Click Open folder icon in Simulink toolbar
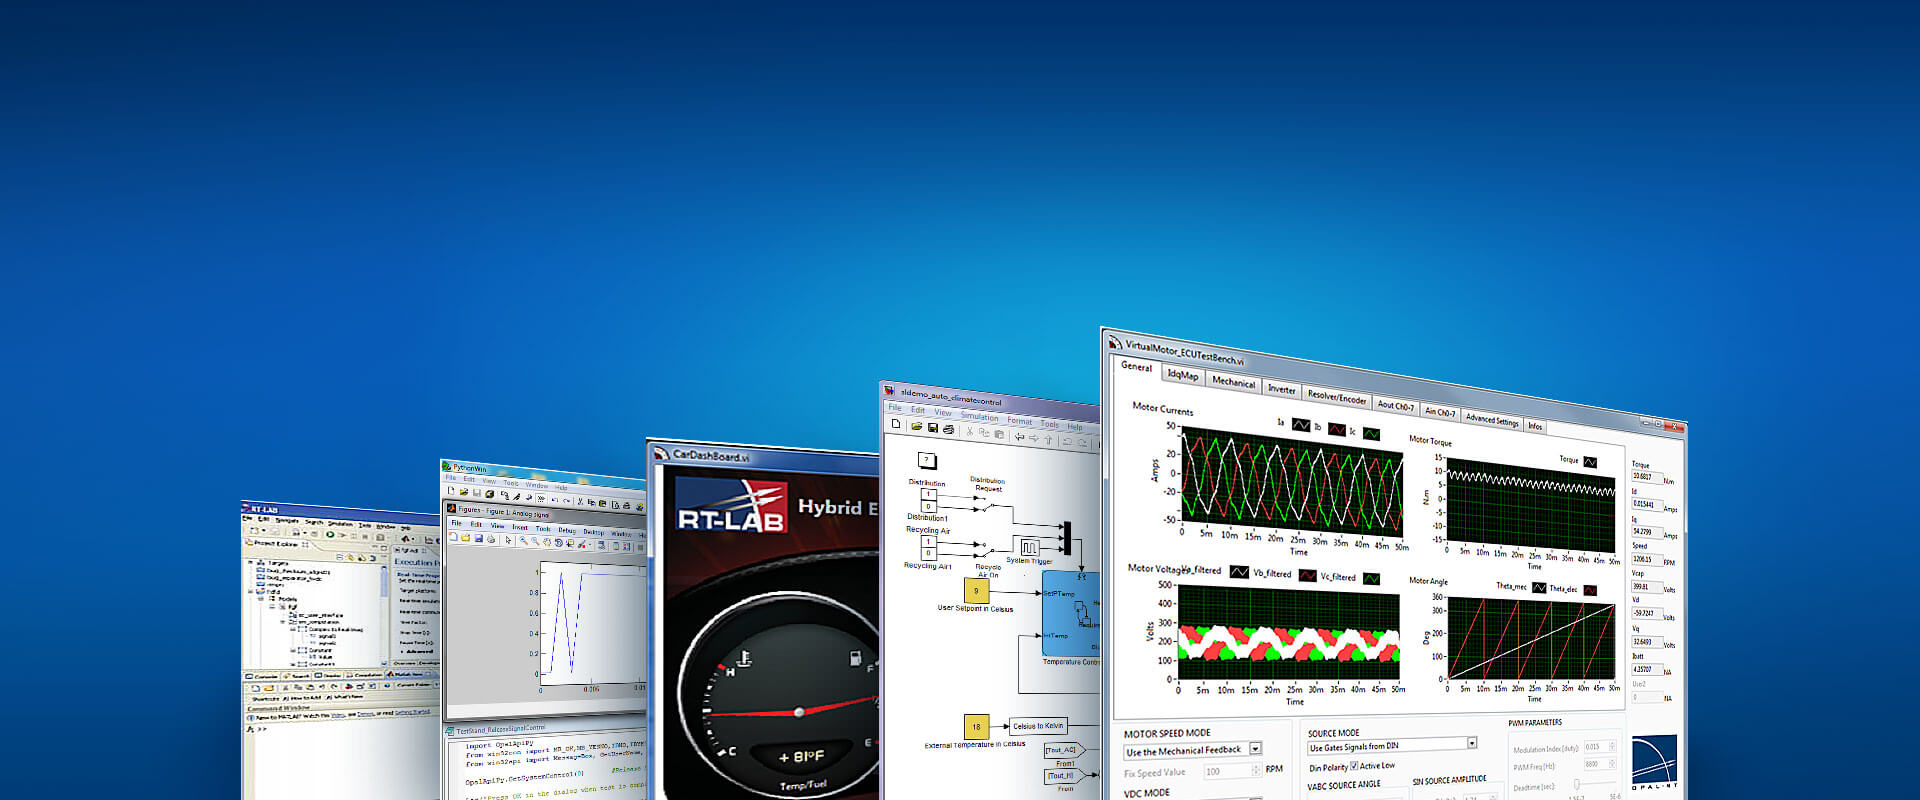This screenshot has width=1920, height=800. click(x=917, y=426)
